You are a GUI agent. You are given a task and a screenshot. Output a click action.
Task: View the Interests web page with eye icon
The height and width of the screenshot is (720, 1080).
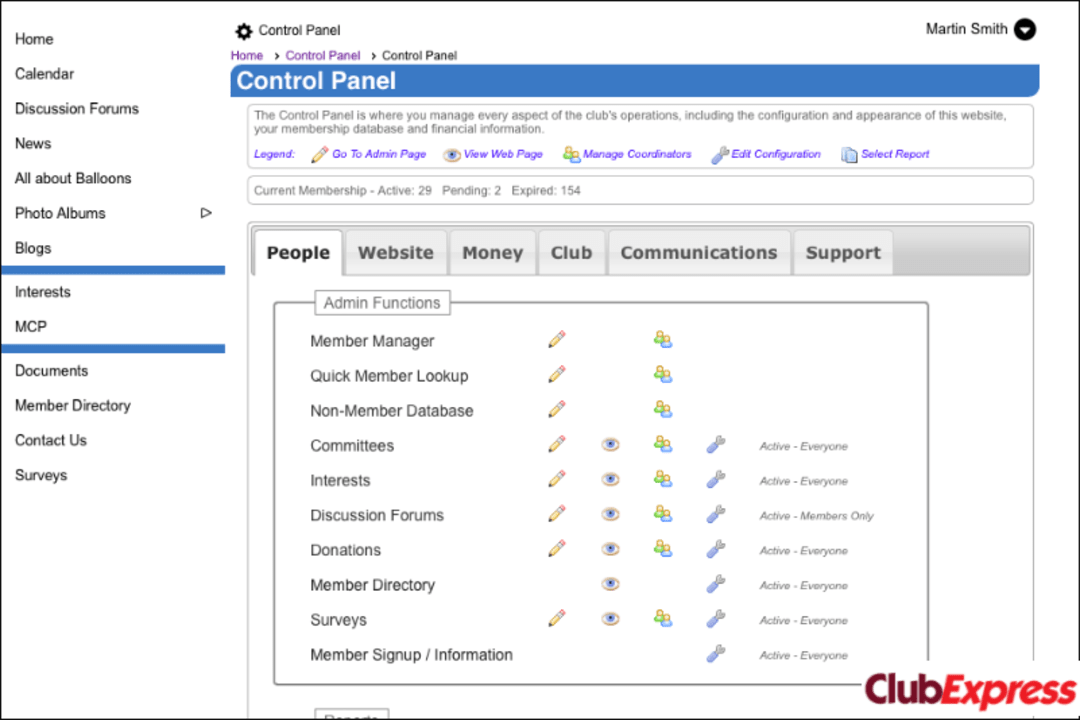(x=610, y=478)
